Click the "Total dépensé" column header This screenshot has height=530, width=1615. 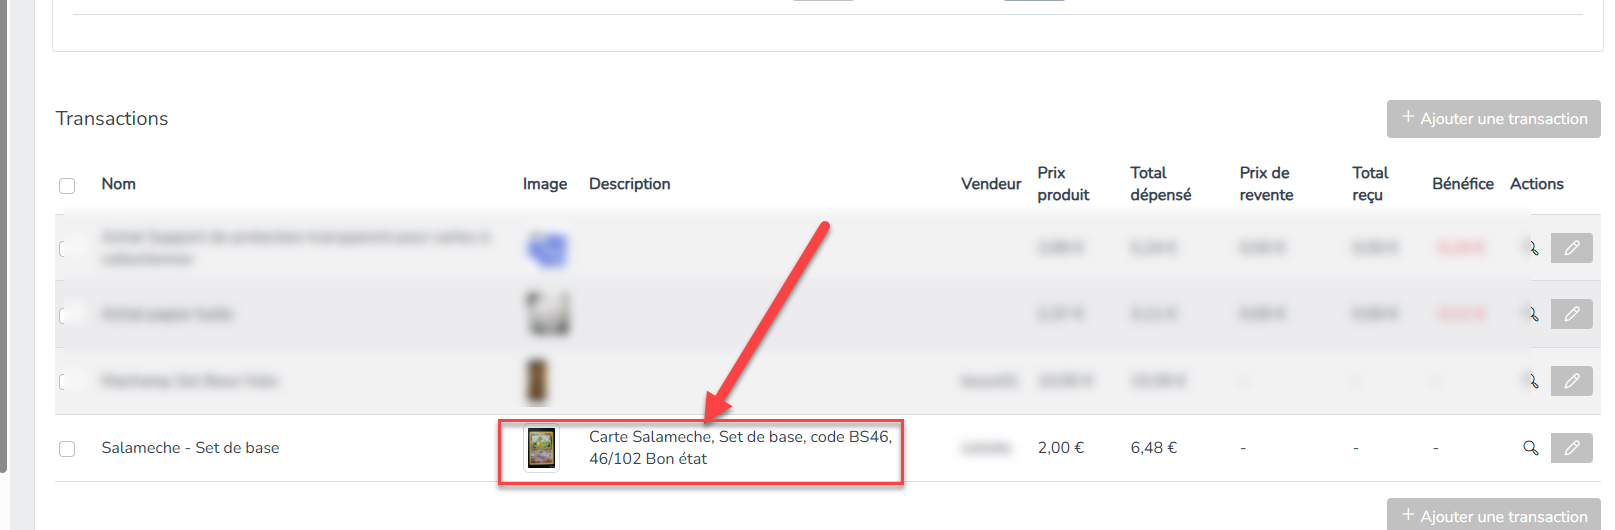point(1160,184)
